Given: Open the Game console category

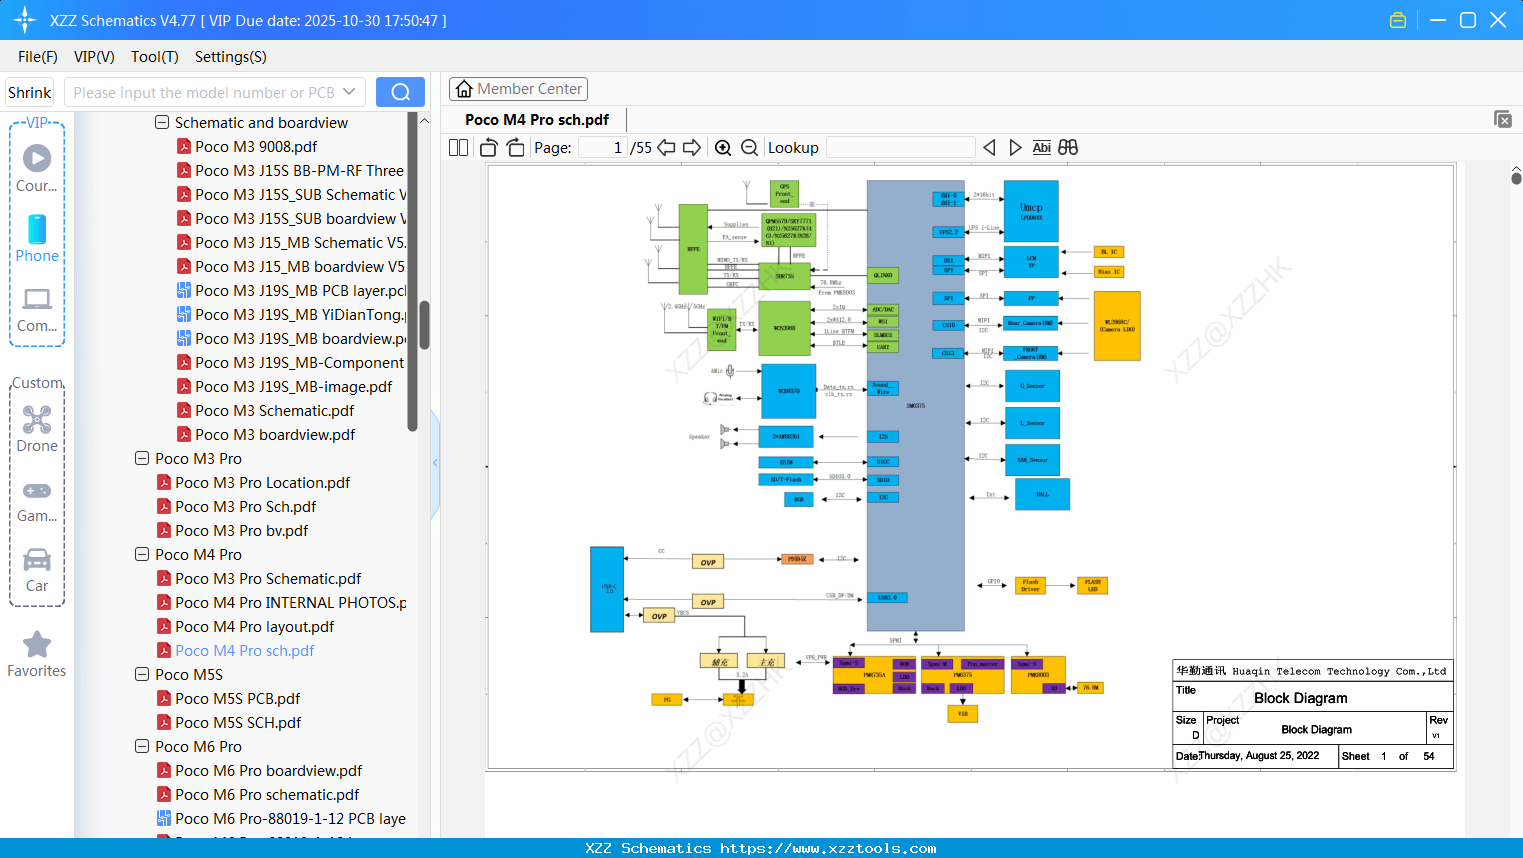Looking at the screenshot, I should pyautogui.click(x=37, y=500).
